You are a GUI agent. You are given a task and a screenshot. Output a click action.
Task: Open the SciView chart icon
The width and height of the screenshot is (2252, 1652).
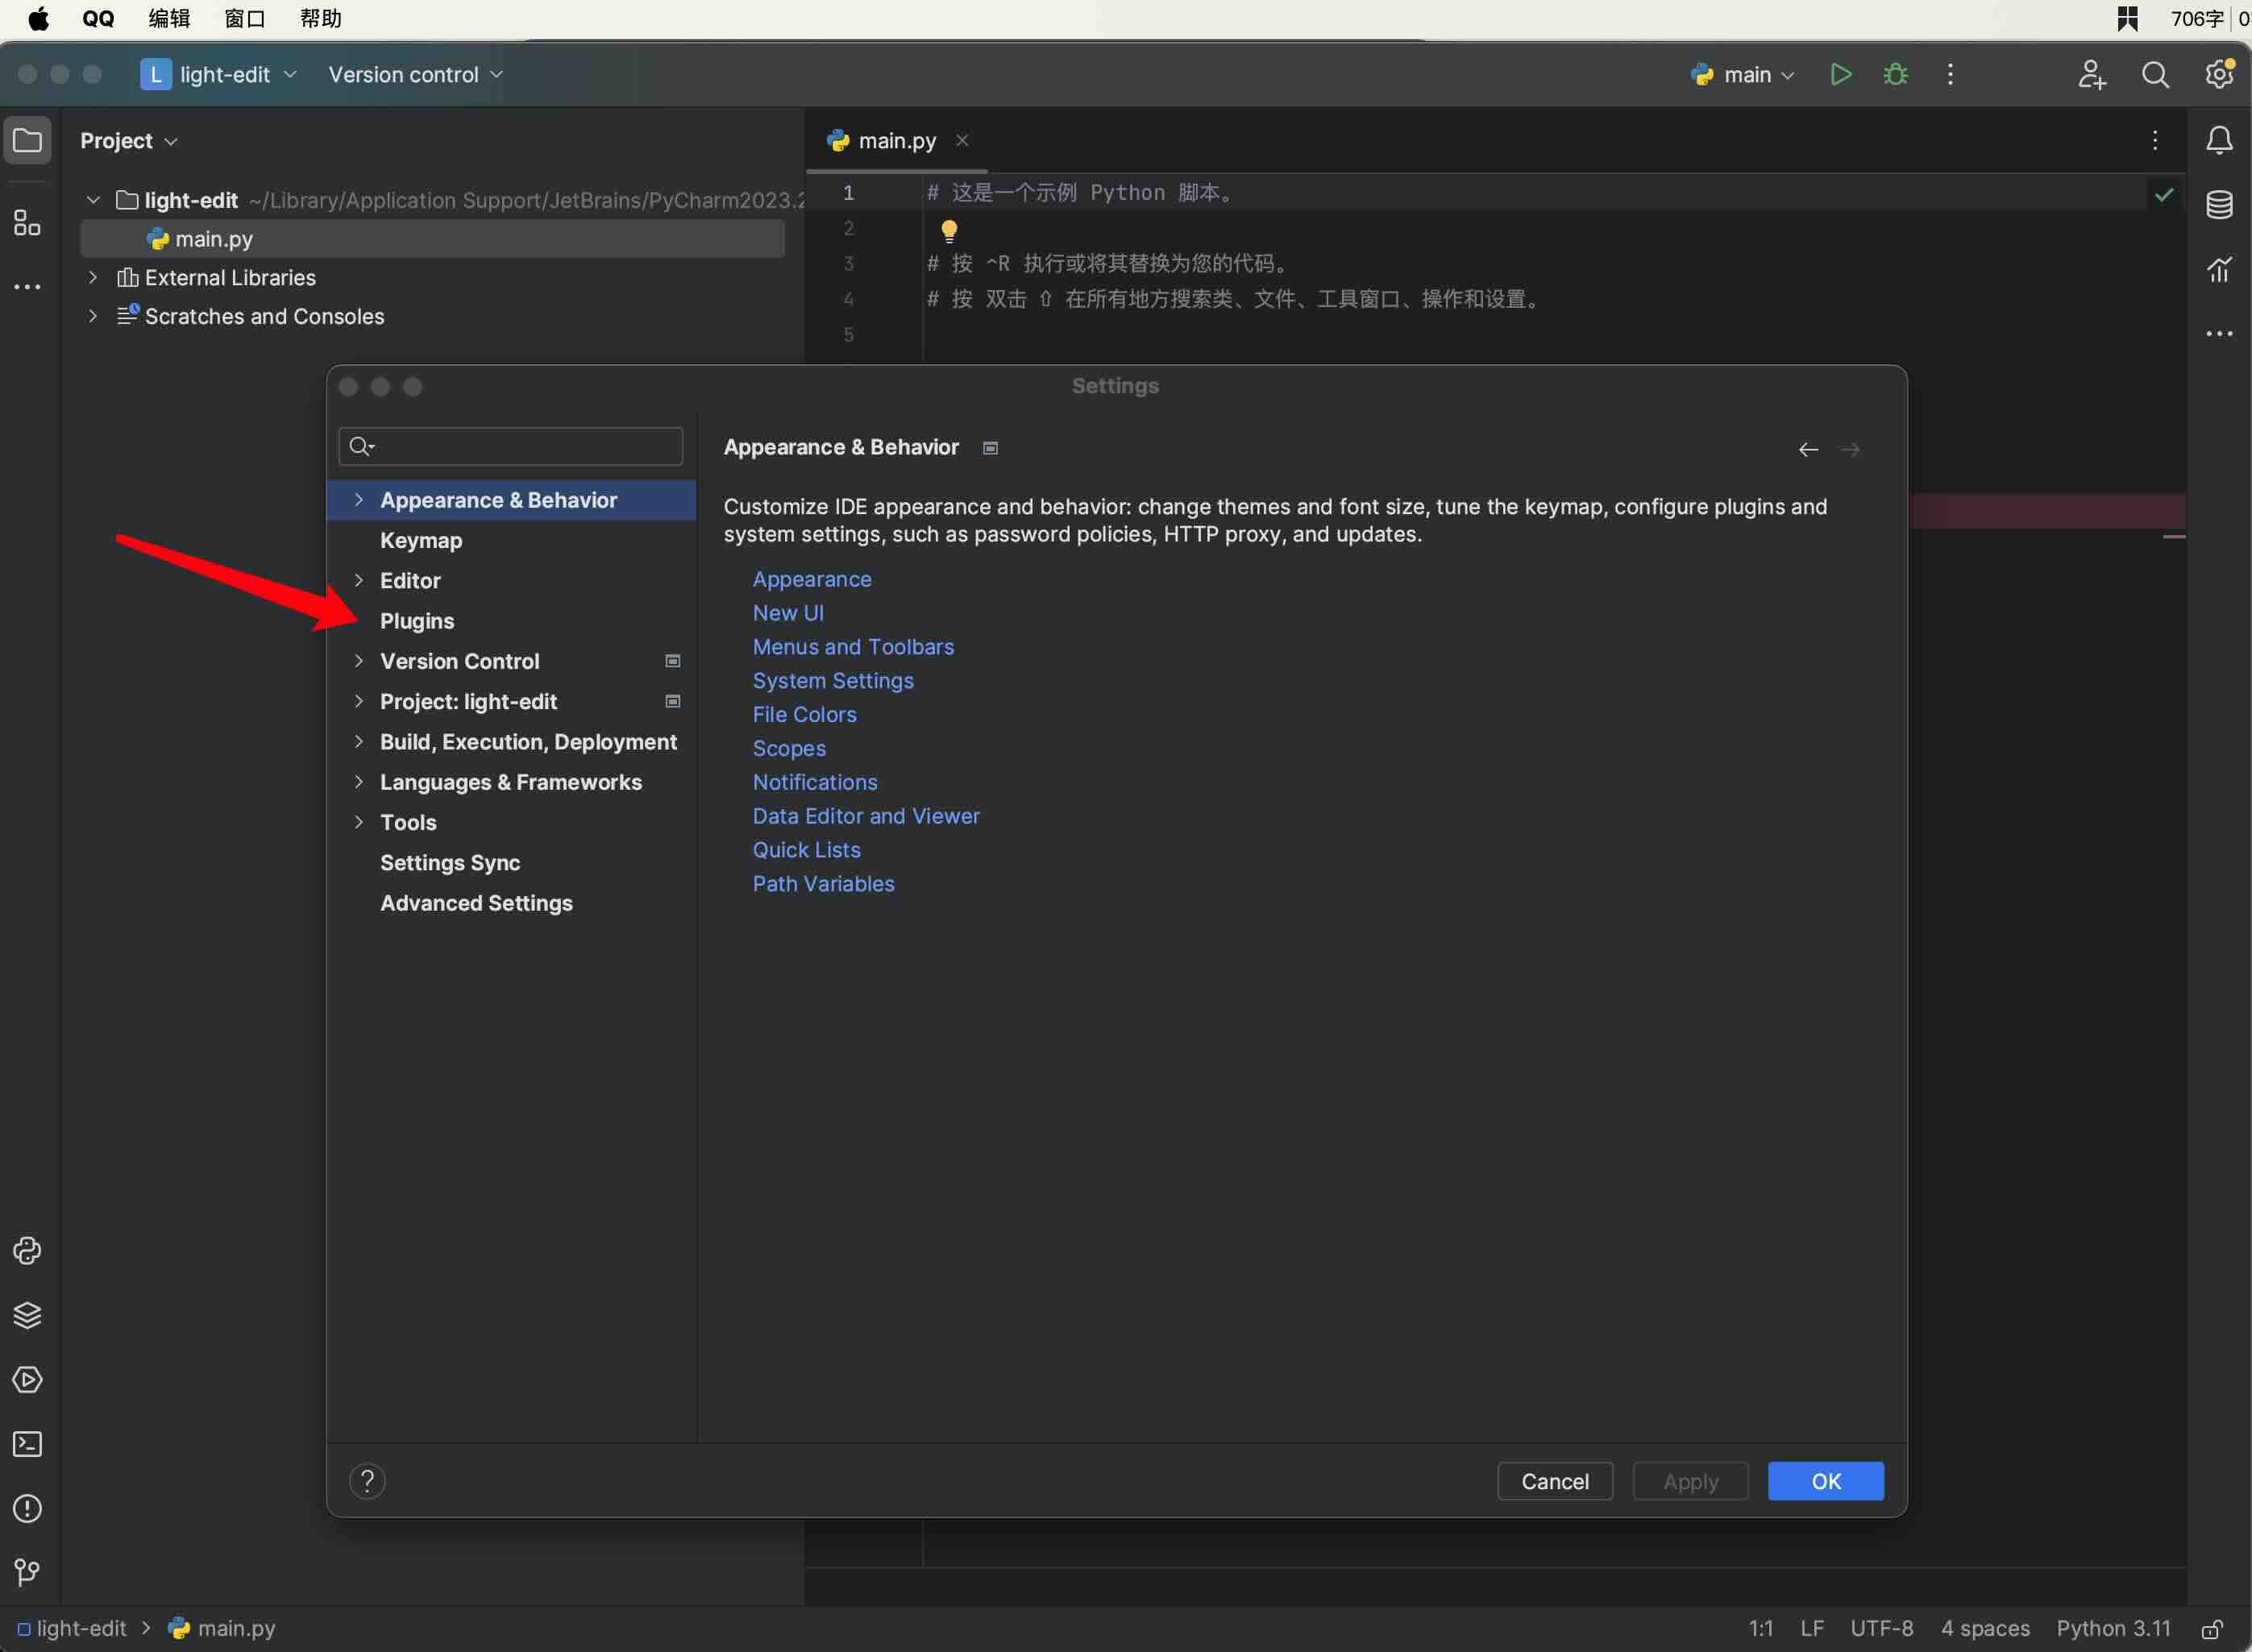2219,269
